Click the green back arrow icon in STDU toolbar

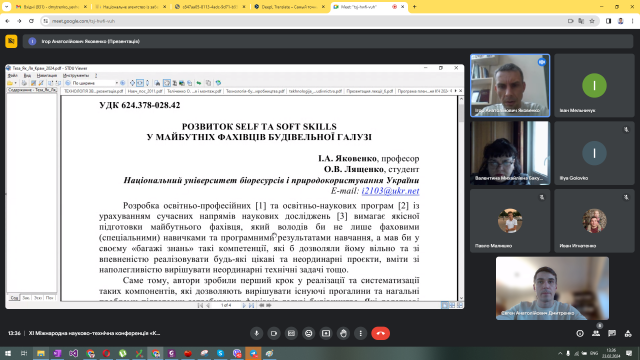(x=199, y=83)
